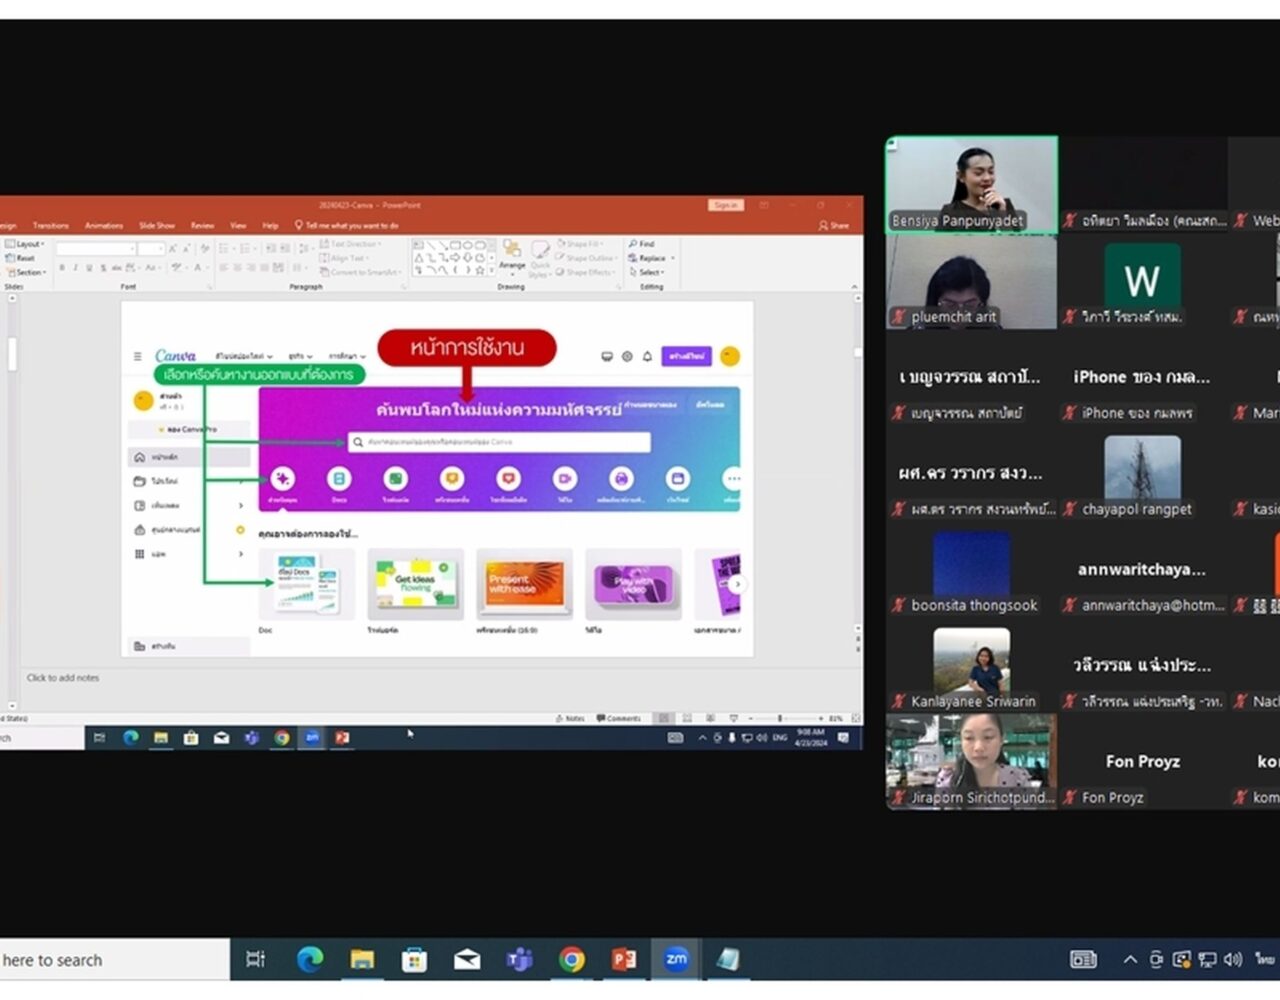The height and width of the screenshot is (1000, 1280).
Task: Click the Share button in PowerPoint
Action: 833,225
